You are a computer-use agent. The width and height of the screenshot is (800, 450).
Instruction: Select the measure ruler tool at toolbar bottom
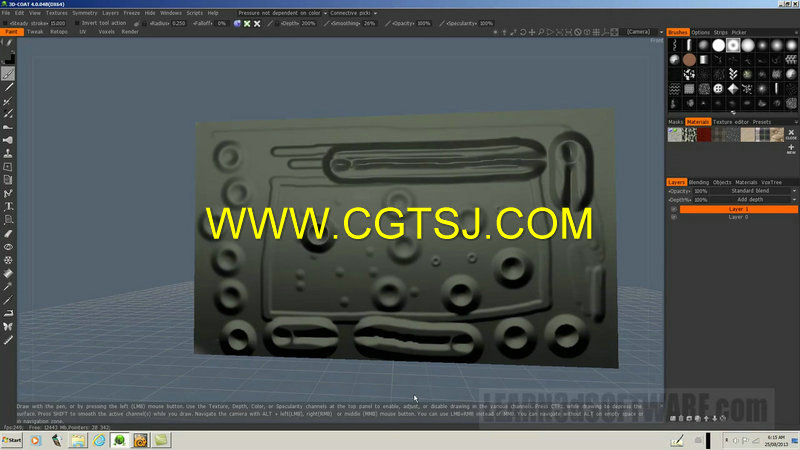8,340
